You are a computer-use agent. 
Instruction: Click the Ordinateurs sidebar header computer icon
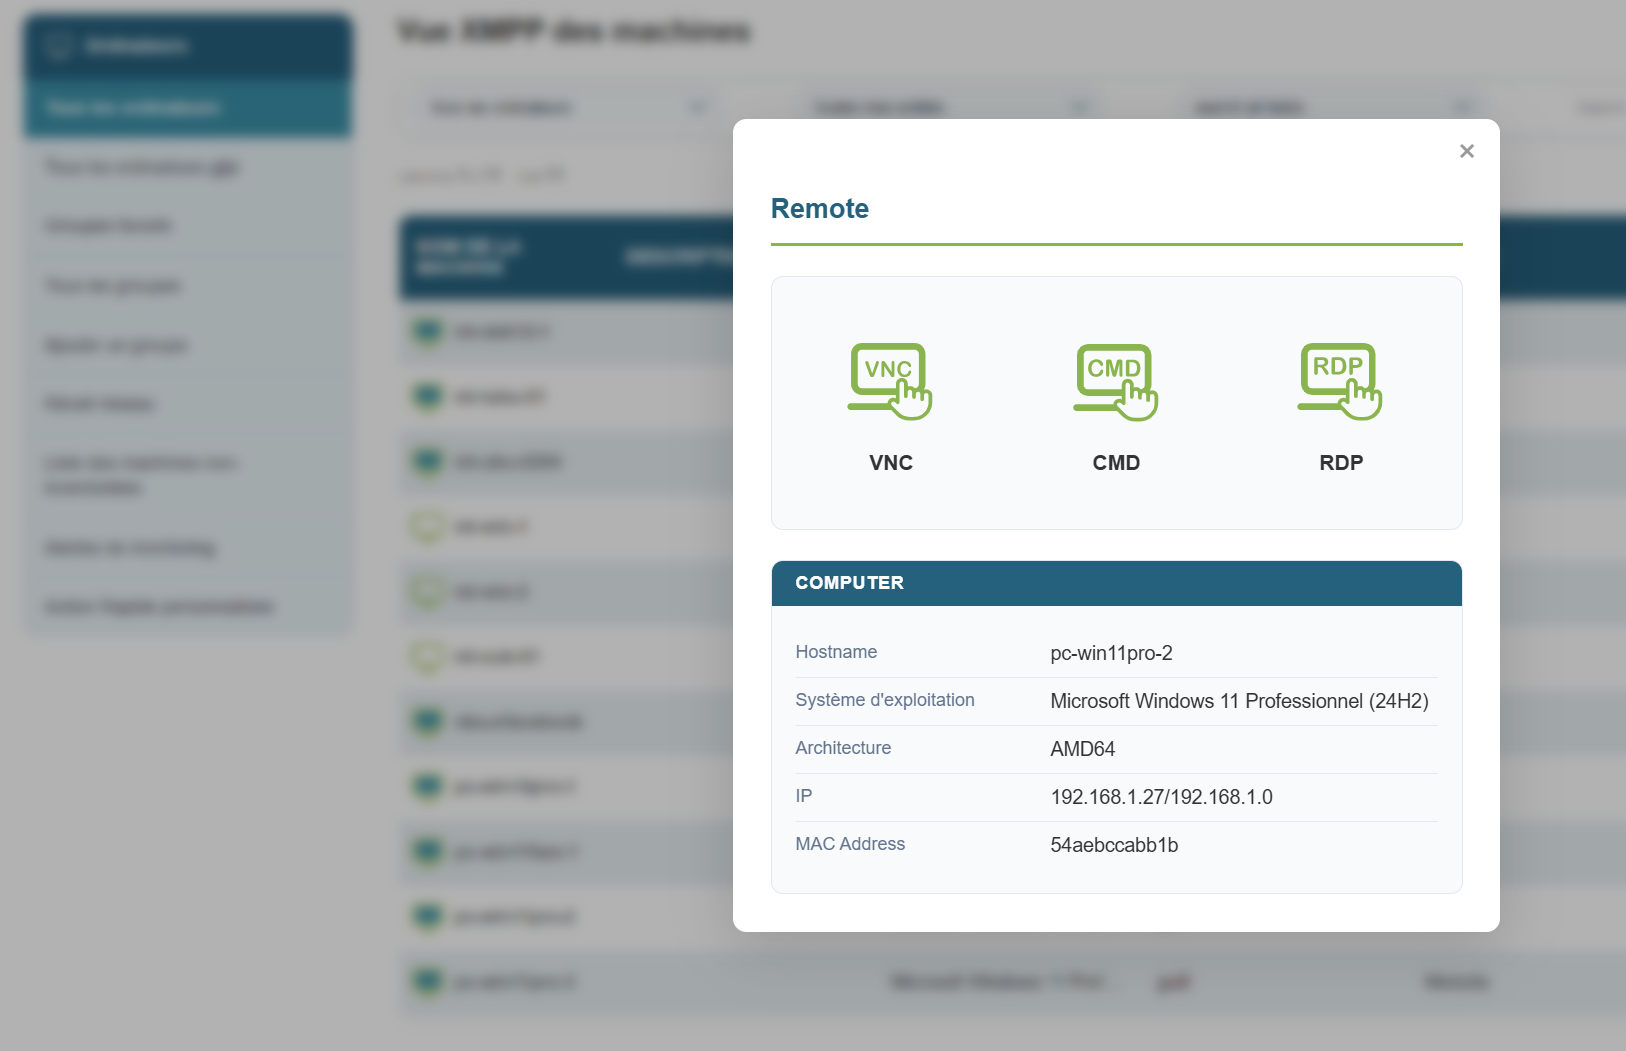point(58,46)
